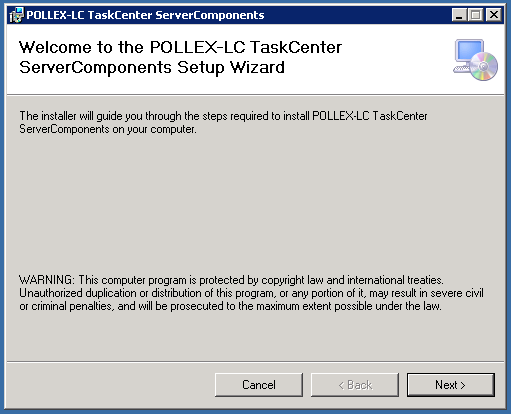Click the Unauthorized duplication warning sentence
This screenshot has width=511, height=414.
[x=251, y=293]
